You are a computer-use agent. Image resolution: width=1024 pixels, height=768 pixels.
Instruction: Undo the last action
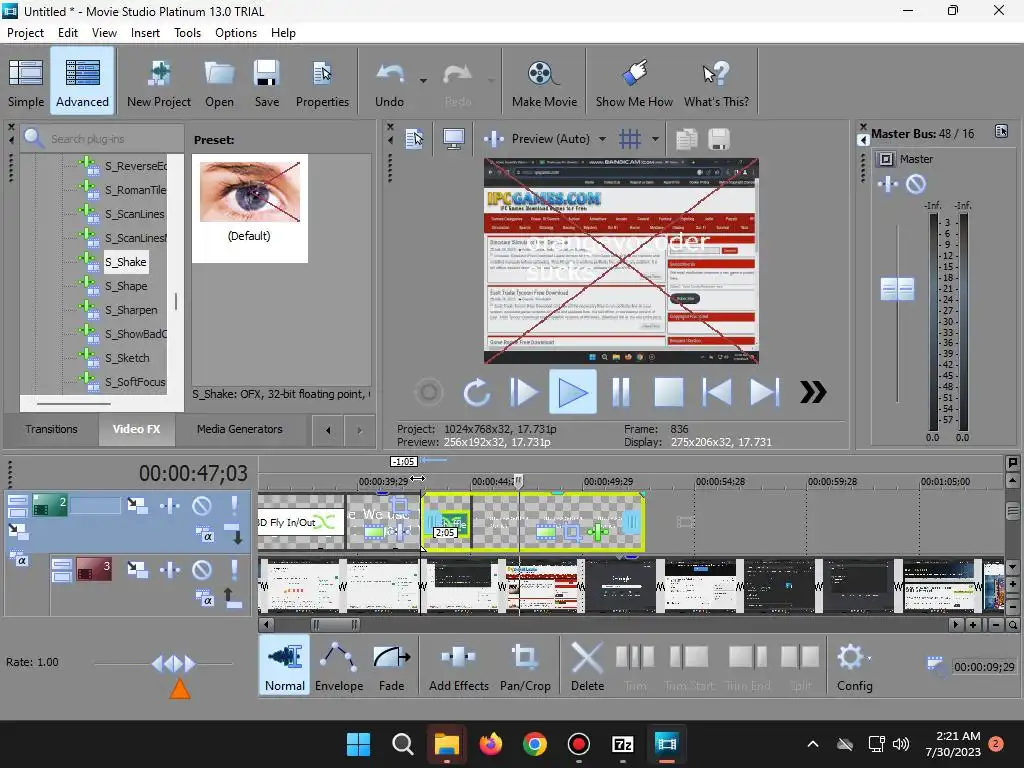pyautogui.click(x=389, y=82)
